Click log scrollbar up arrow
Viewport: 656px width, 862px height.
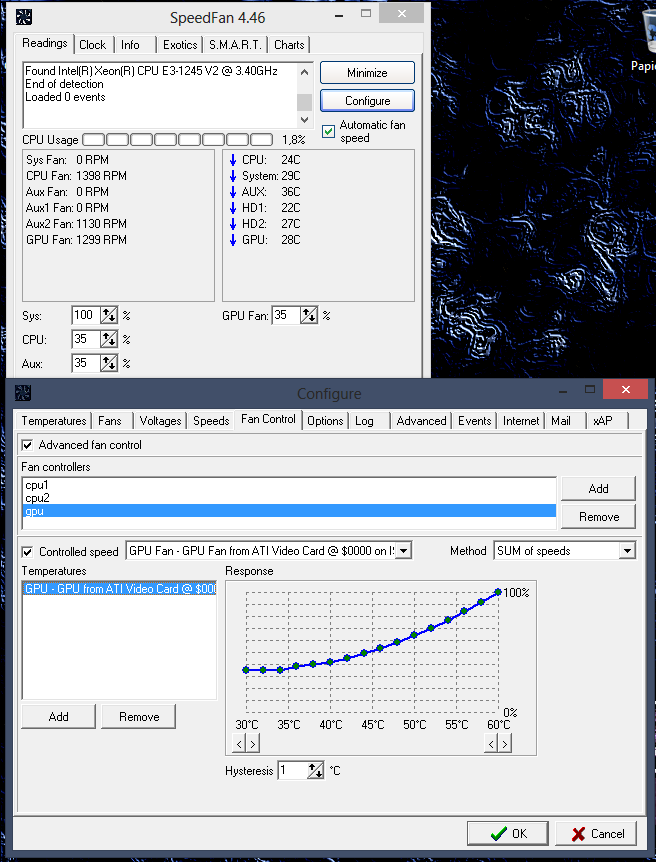click(x=305, y=71)
